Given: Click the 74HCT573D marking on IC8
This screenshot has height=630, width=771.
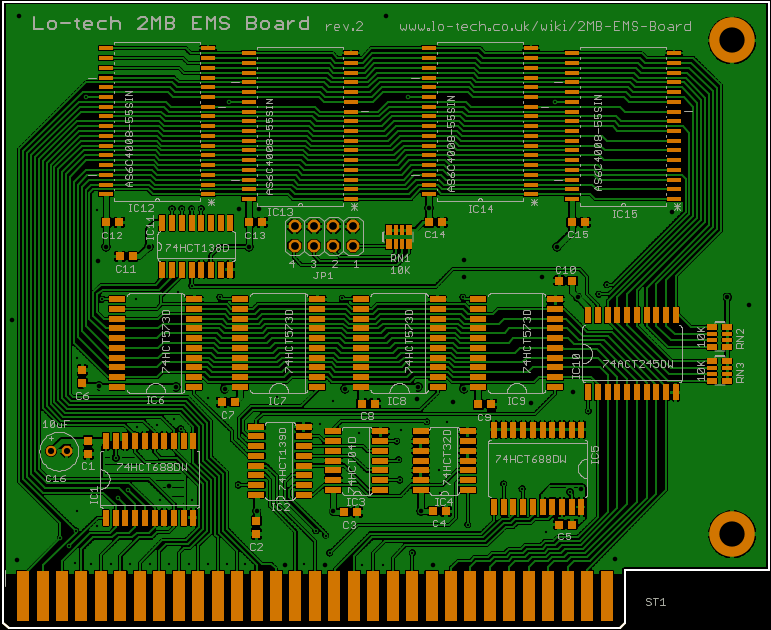Looking at the screenshot, I should (409, 341).
